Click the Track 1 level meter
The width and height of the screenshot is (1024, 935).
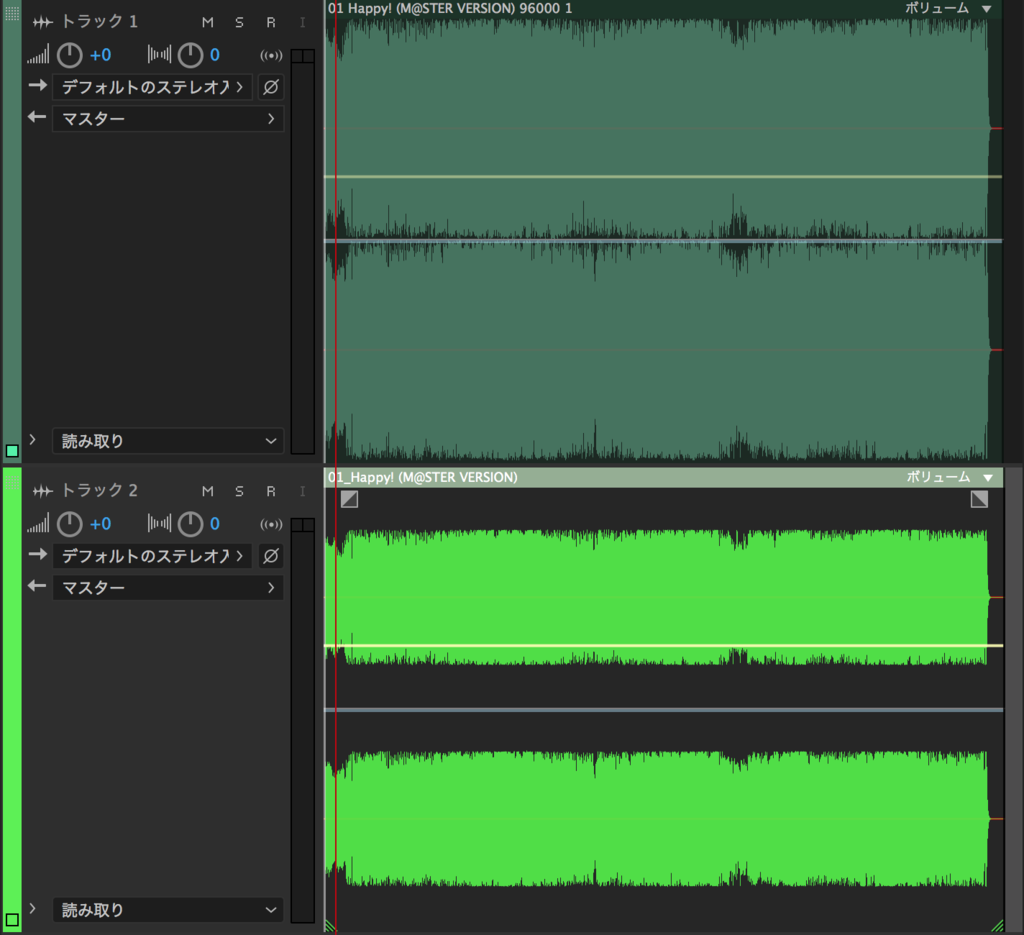point(303,251)
